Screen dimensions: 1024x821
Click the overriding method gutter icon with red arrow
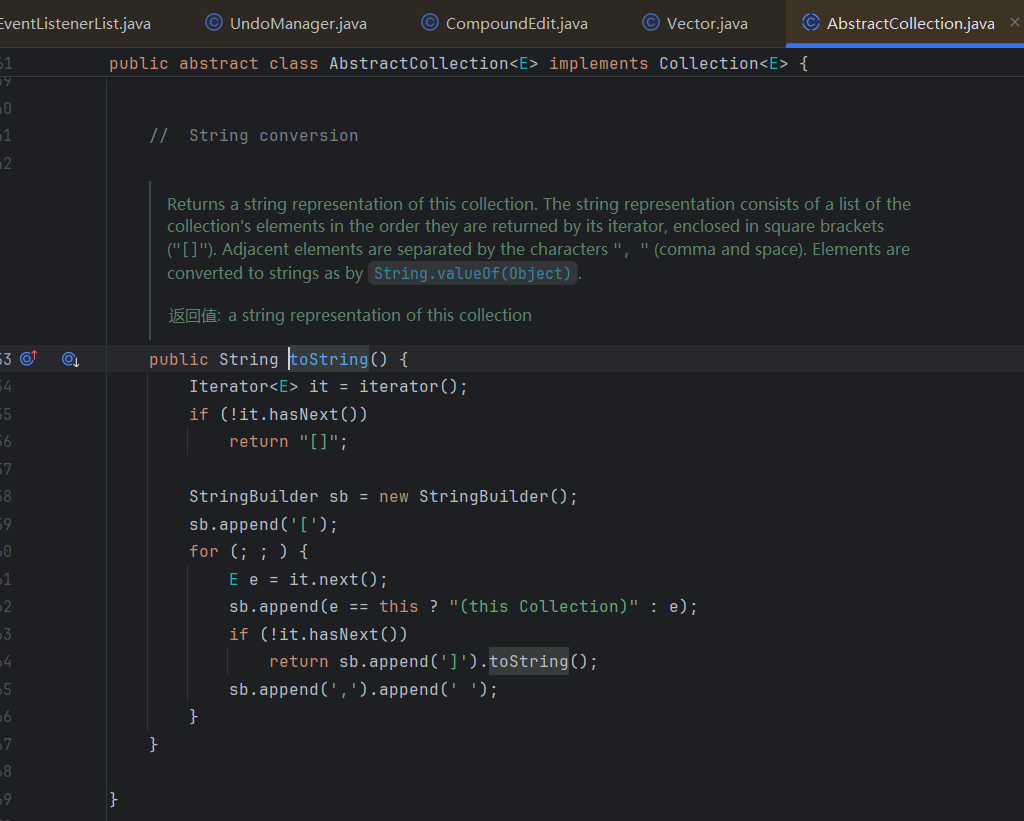[29, 358]
